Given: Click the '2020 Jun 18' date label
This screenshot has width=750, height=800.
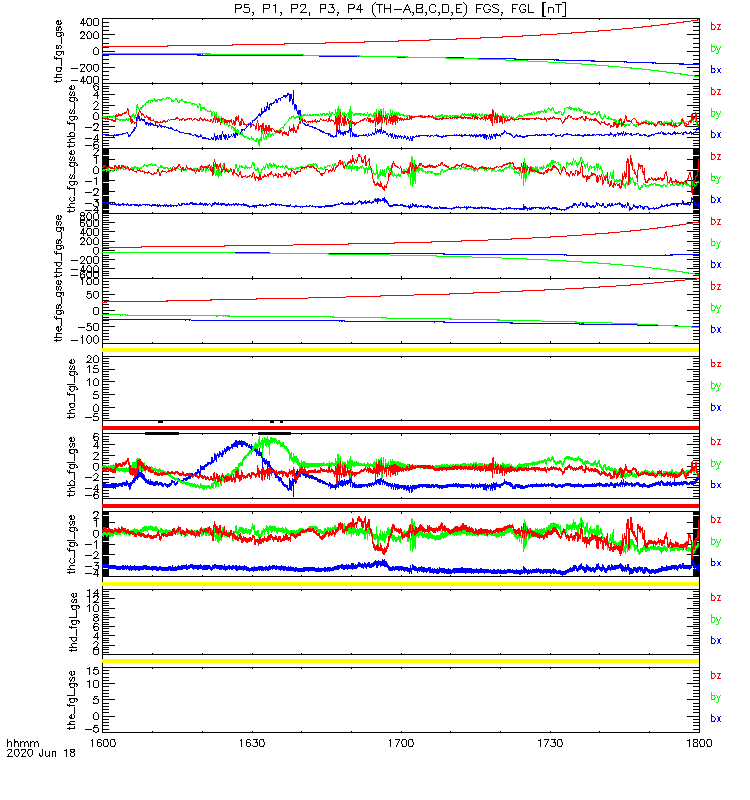Looking at the screenshot, I should pyautogui.click(x=41, y=753).
